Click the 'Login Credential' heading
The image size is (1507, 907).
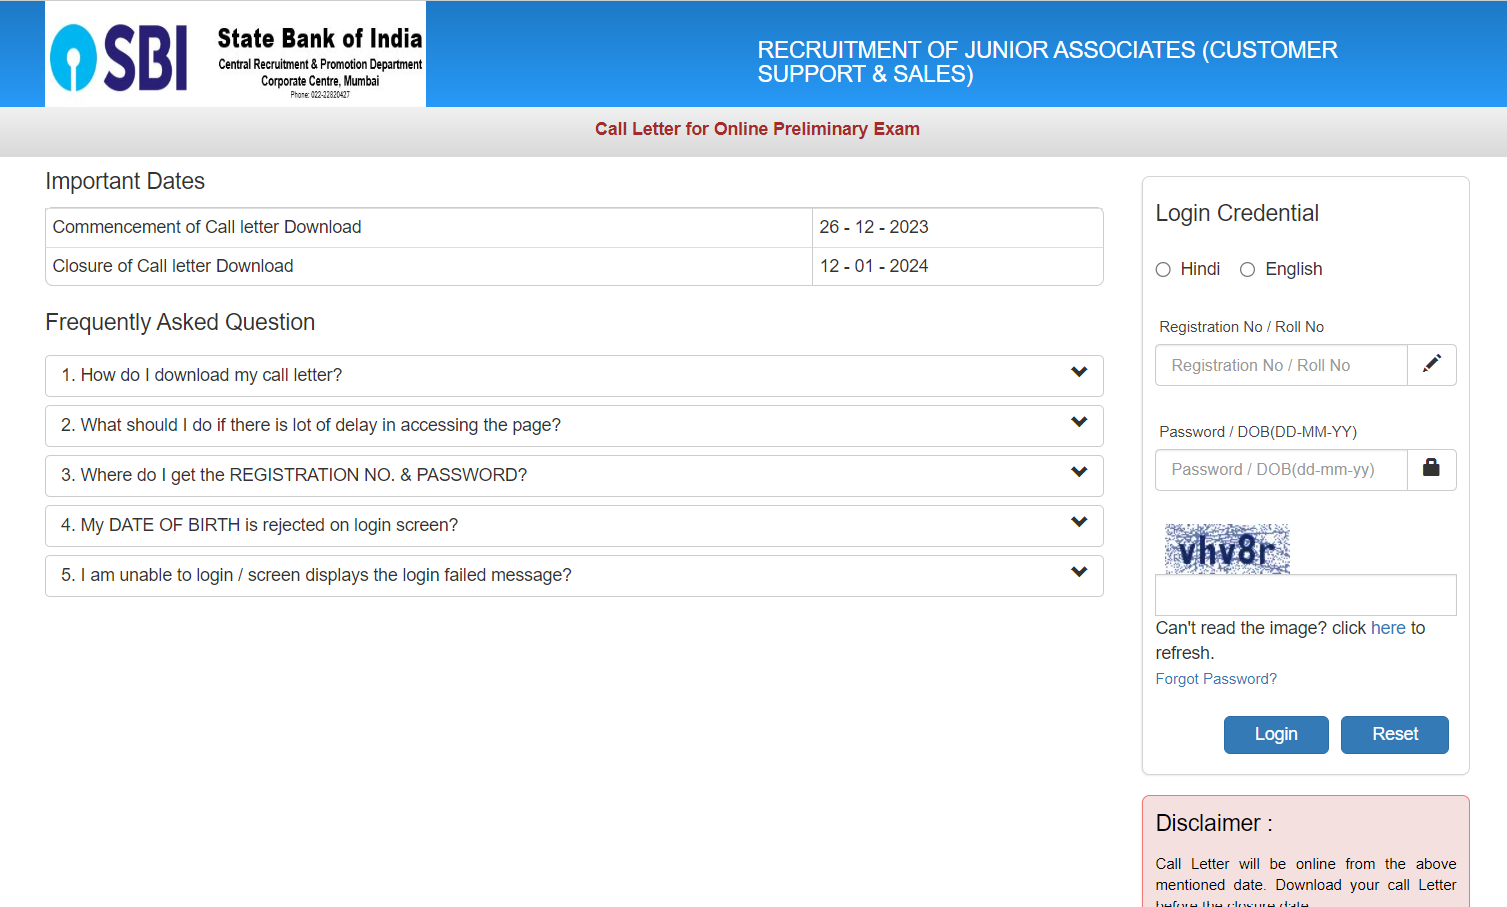click(1237, 213)
